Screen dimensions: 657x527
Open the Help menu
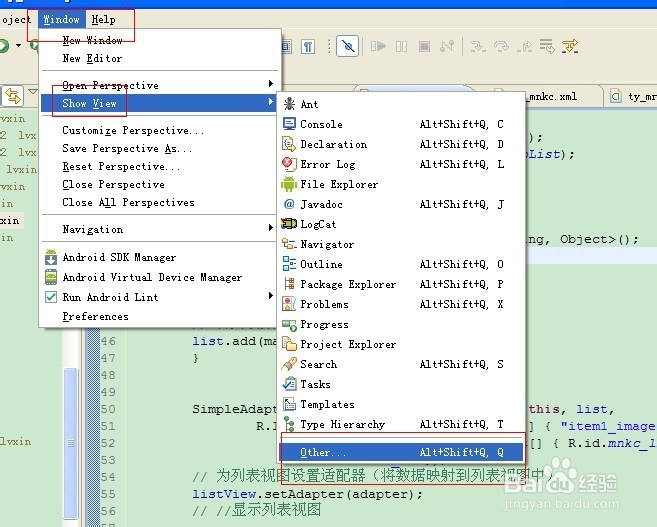point(103,19)
